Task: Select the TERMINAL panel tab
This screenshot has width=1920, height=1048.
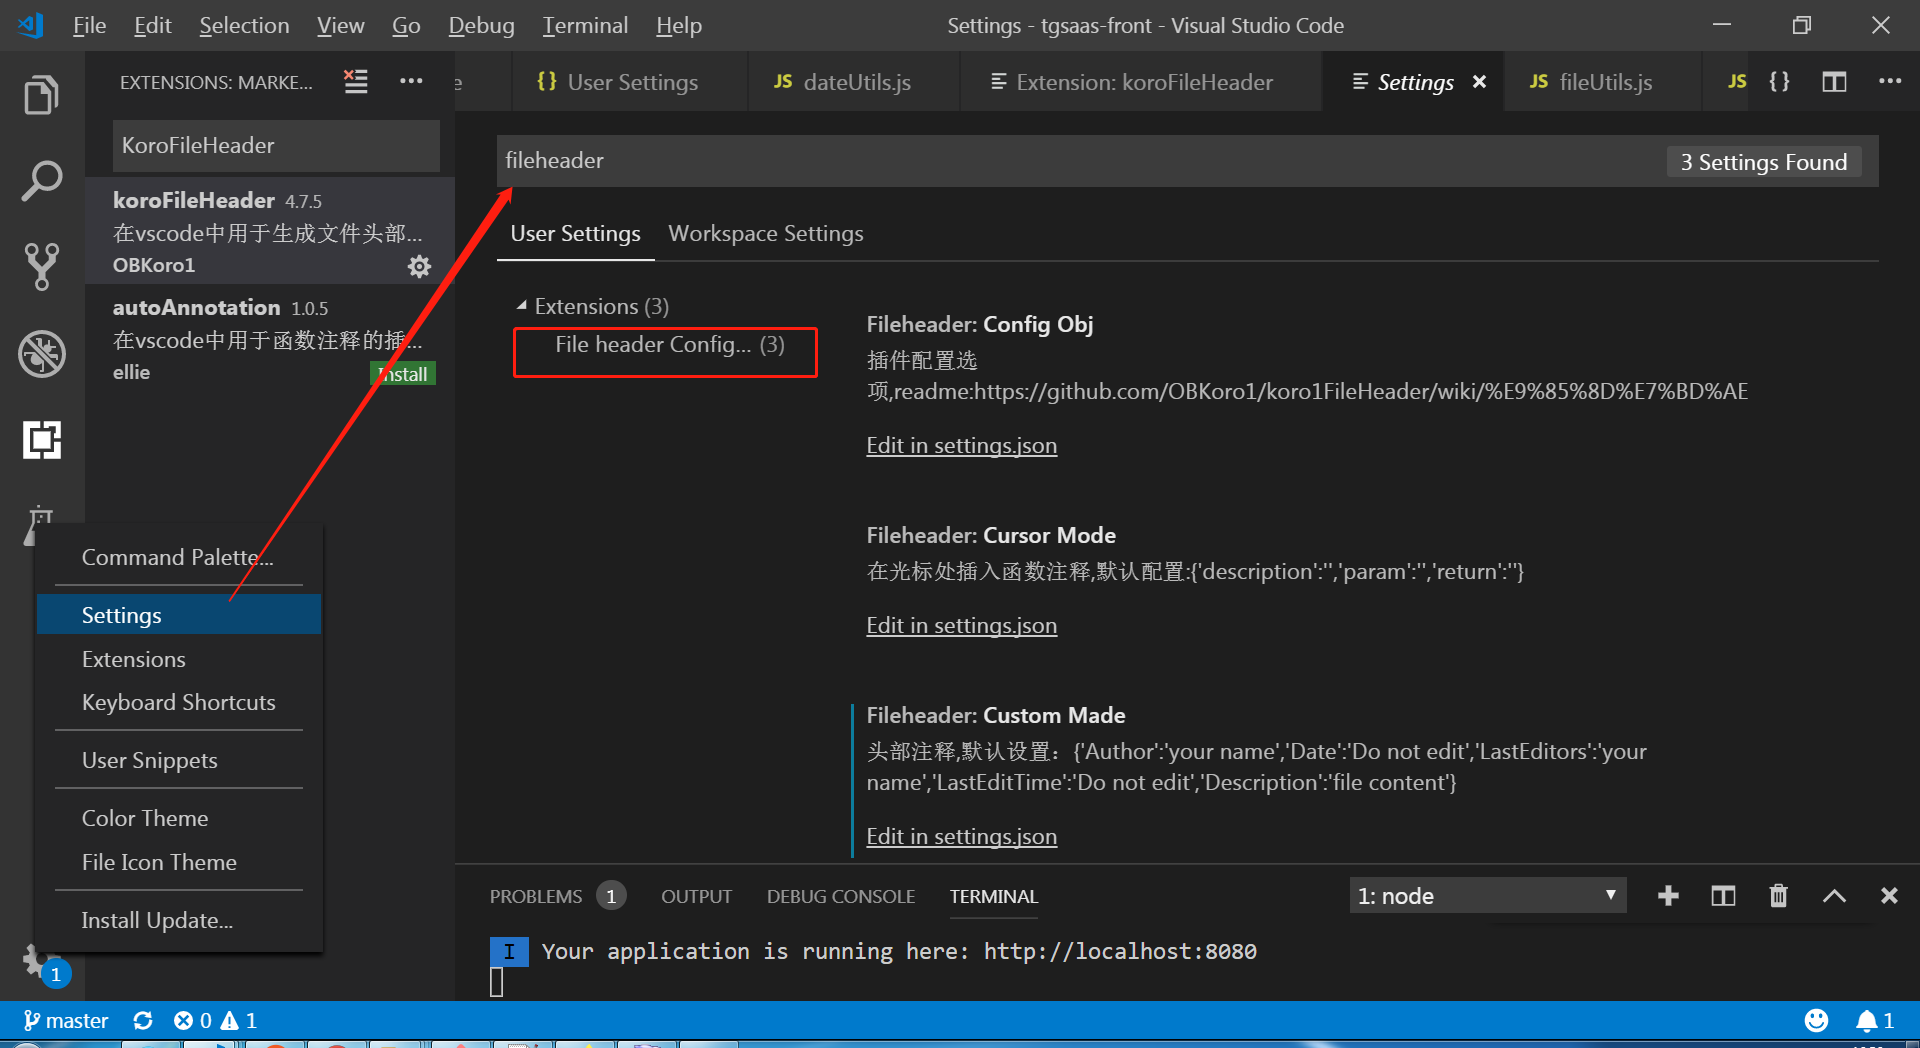Action: tap(994, 896)
